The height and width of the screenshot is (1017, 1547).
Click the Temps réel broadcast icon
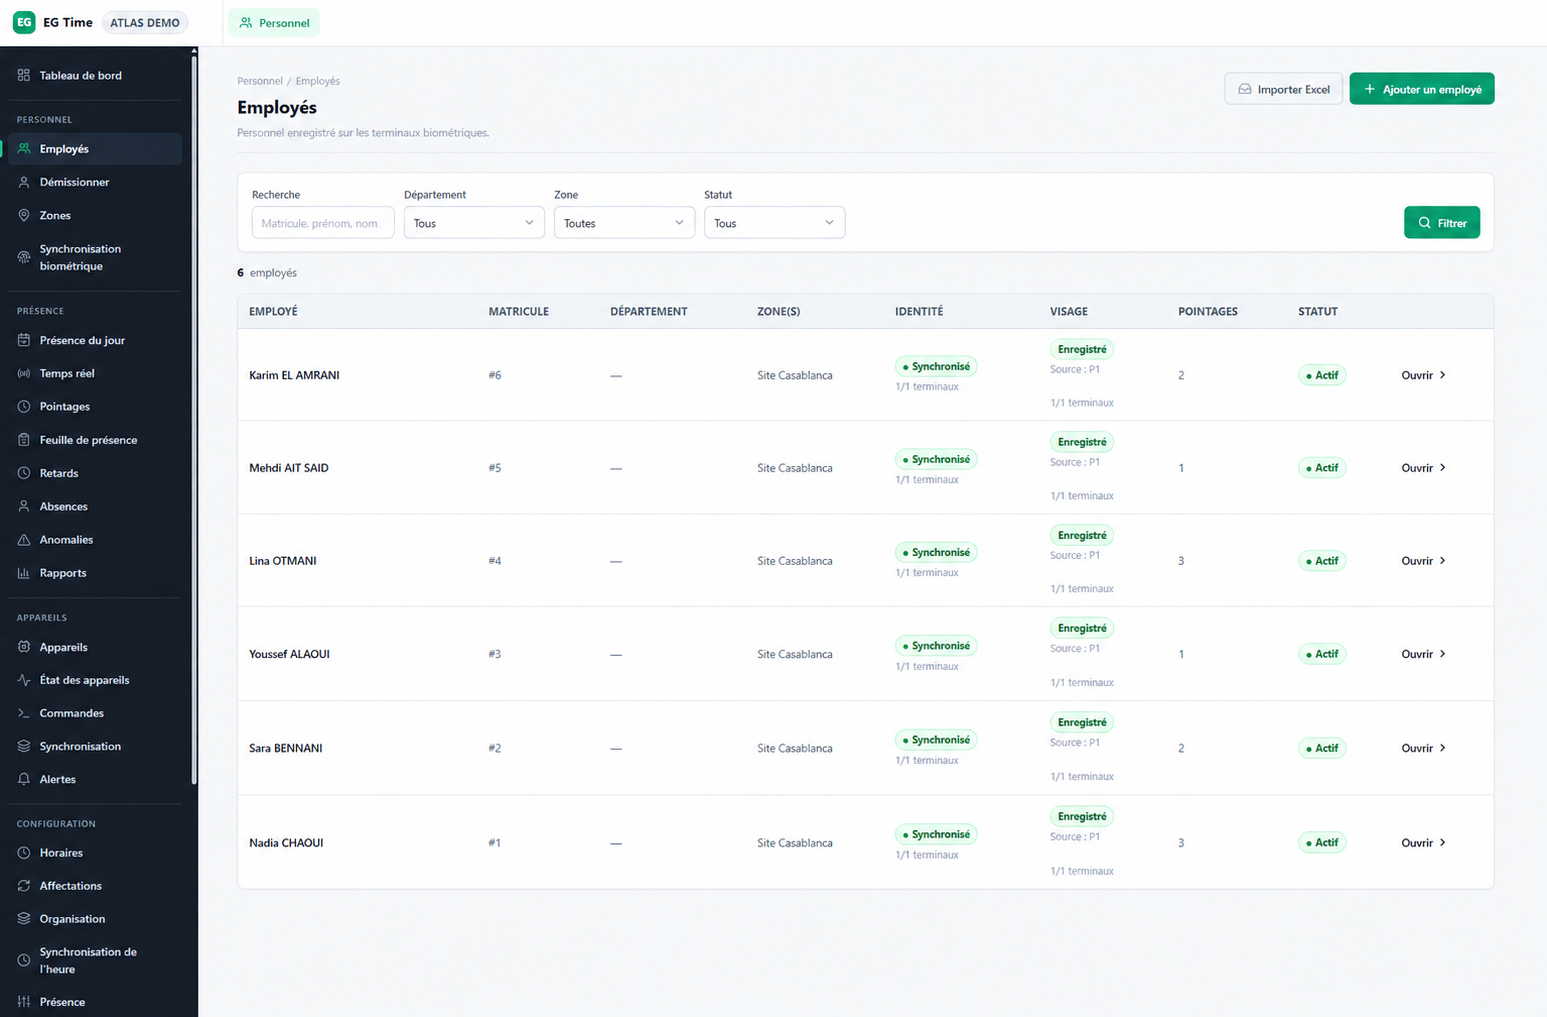(24, 373)
